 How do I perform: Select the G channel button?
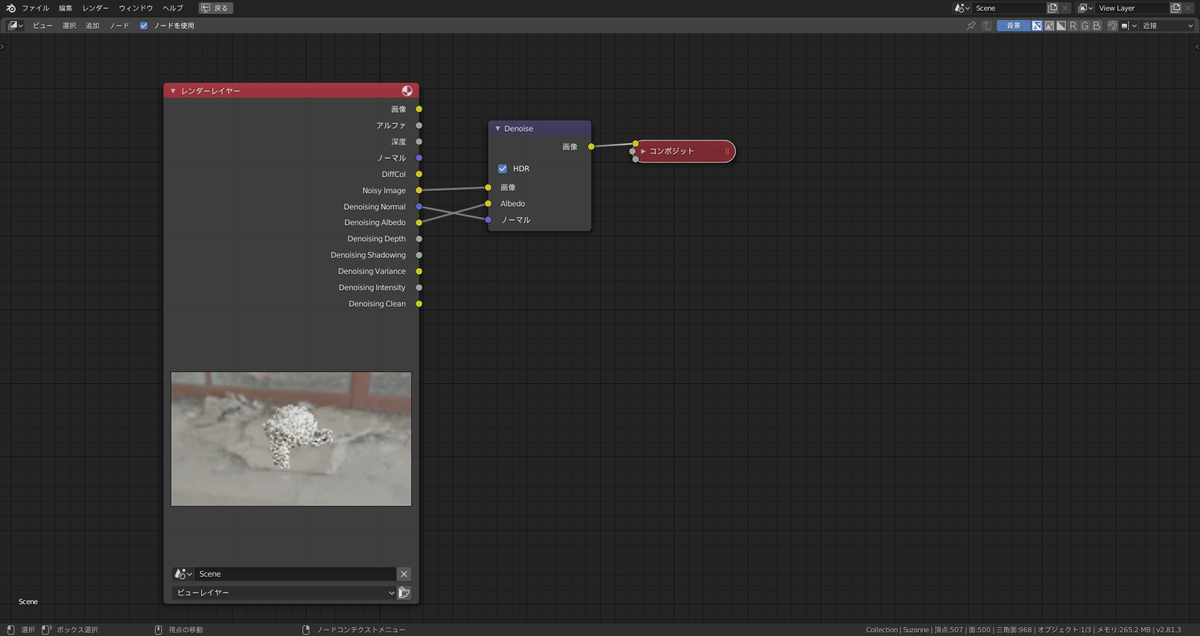click(x=1085, y=25)
